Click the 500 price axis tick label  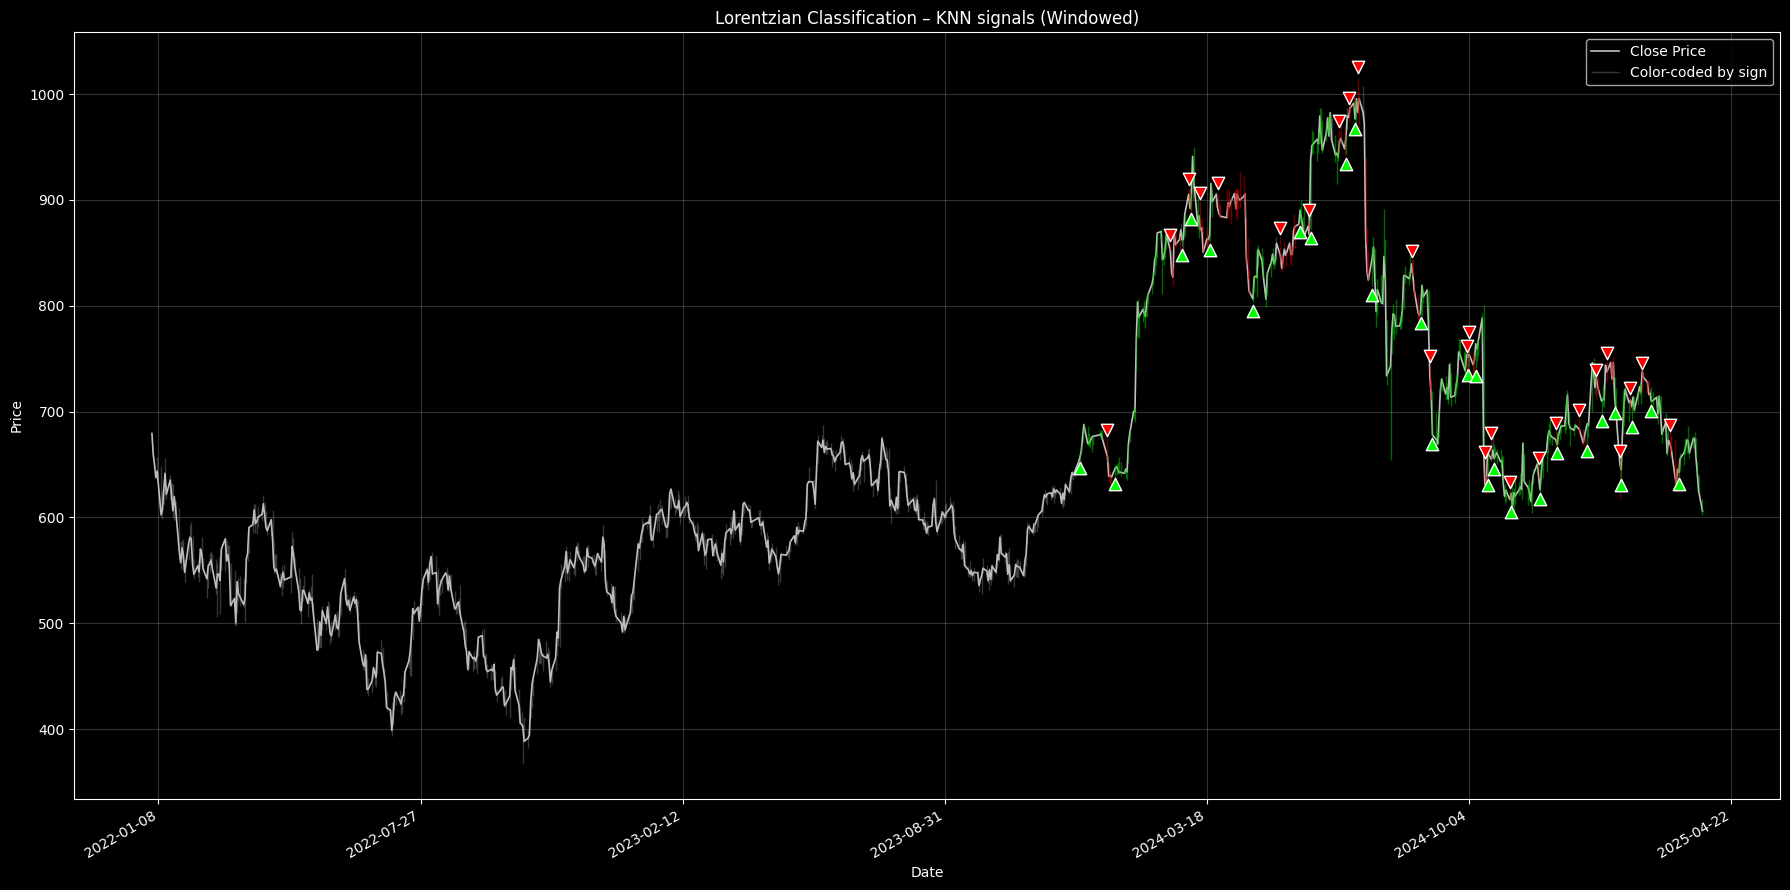[x=53, y=624]
